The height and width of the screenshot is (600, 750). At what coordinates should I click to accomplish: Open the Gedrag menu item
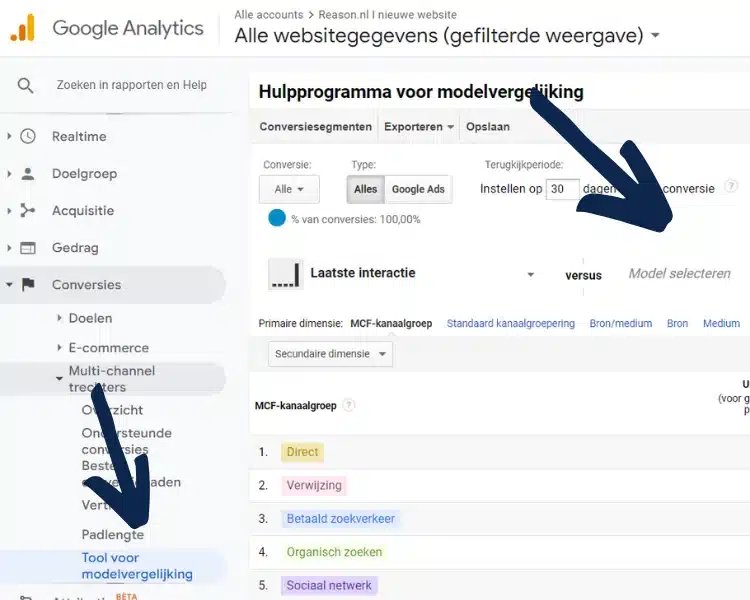coord(76,248)
